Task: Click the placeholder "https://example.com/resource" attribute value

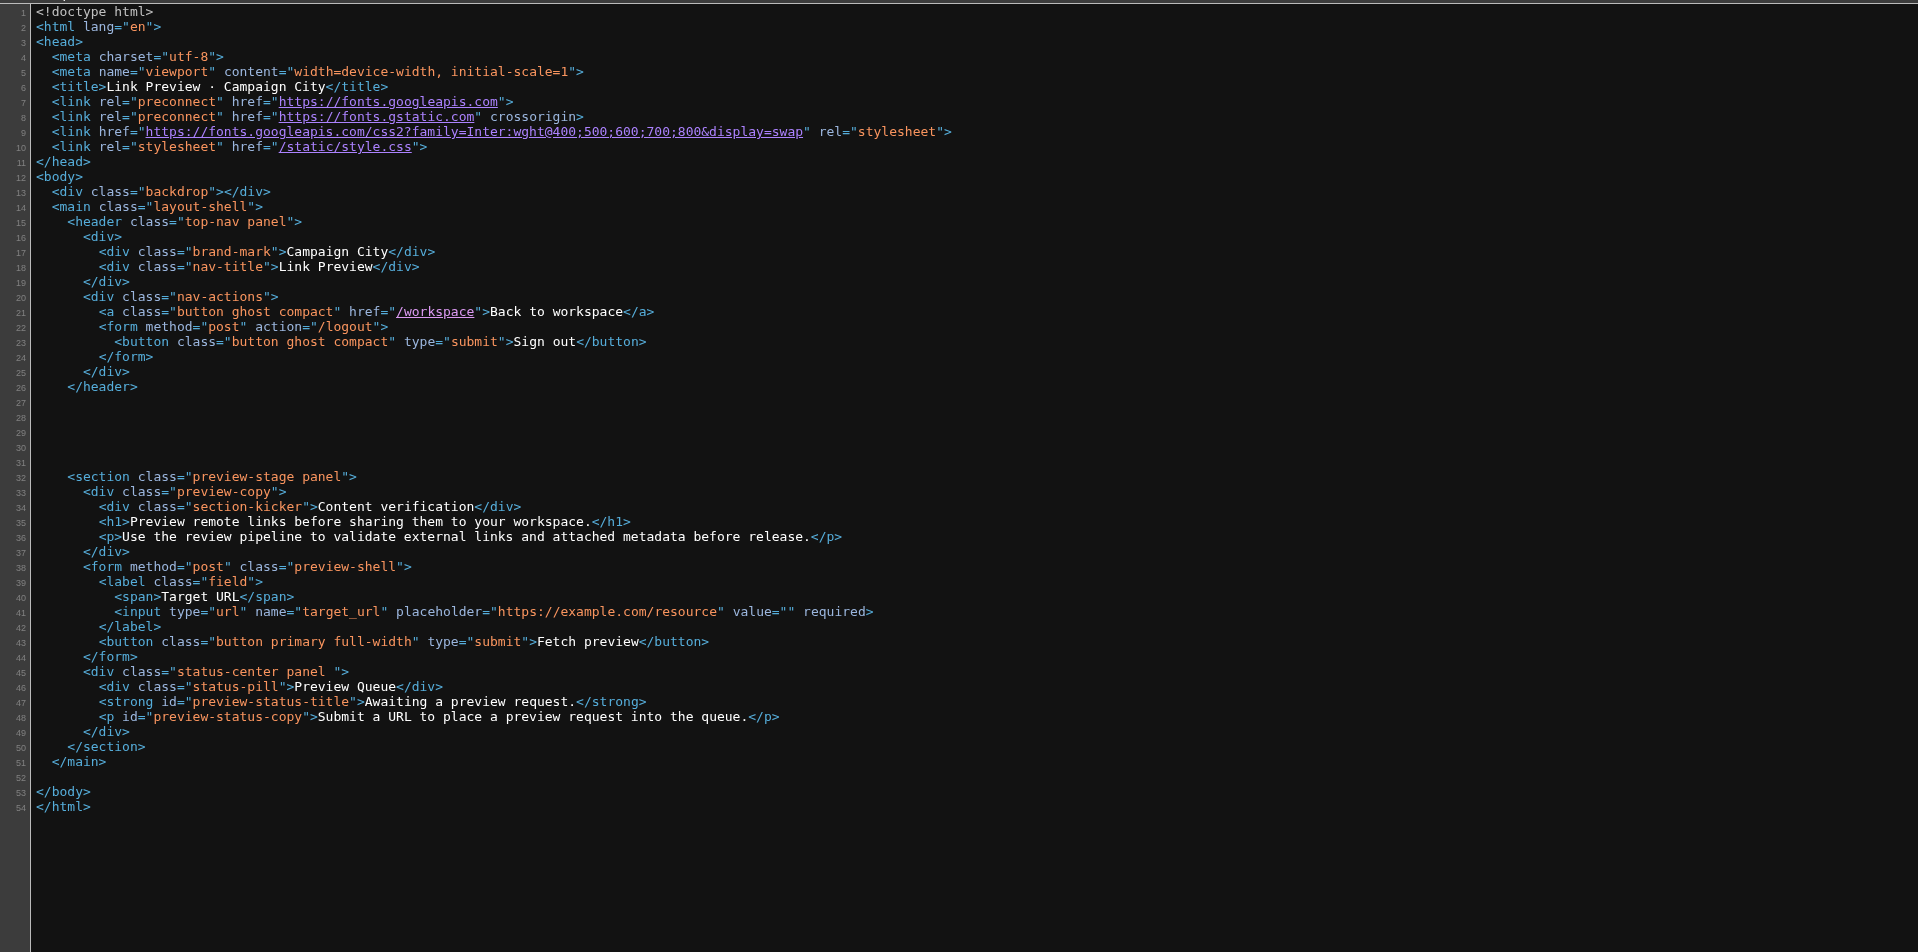Action: coord(607,612)
